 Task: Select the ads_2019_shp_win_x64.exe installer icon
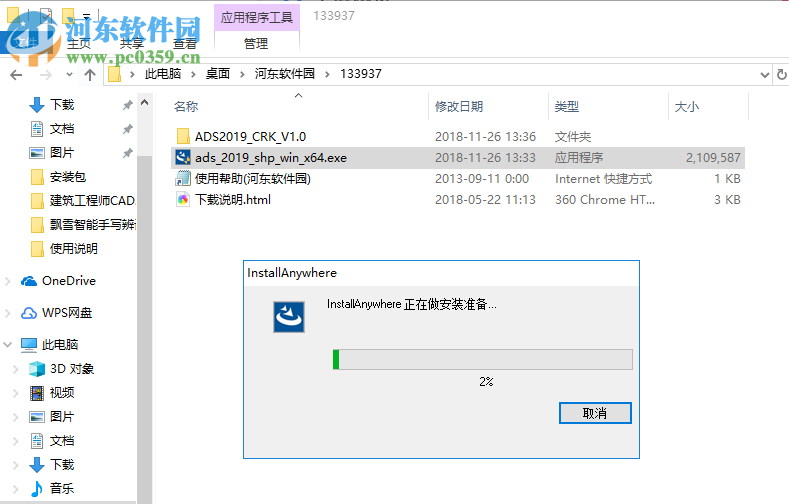click(183, 157)
